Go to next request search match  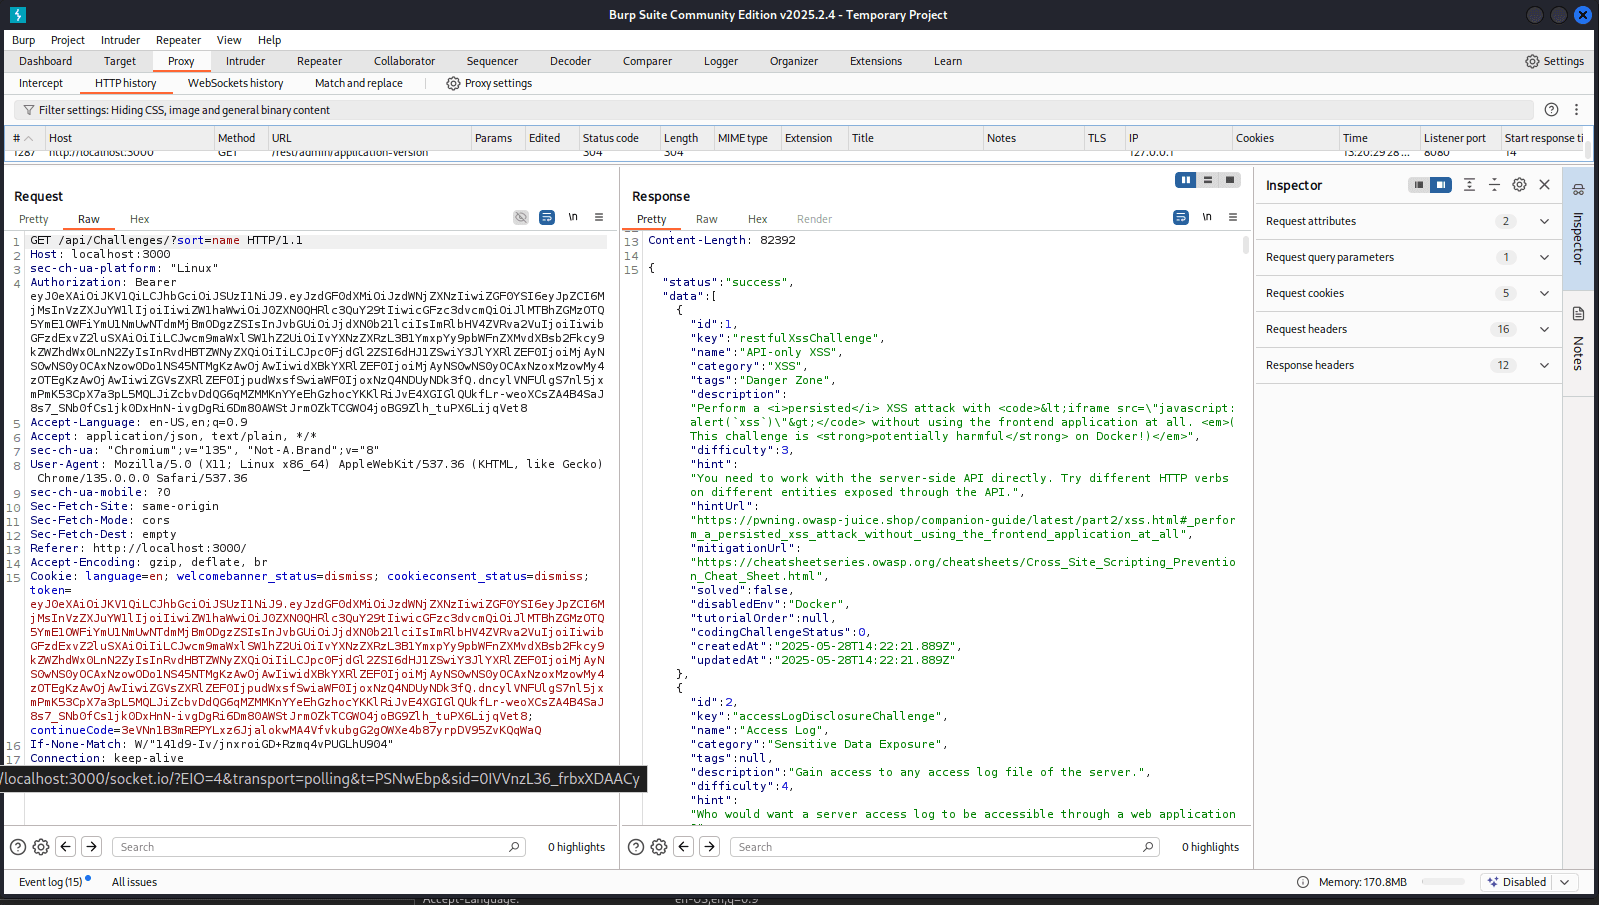tap(92, 847)
